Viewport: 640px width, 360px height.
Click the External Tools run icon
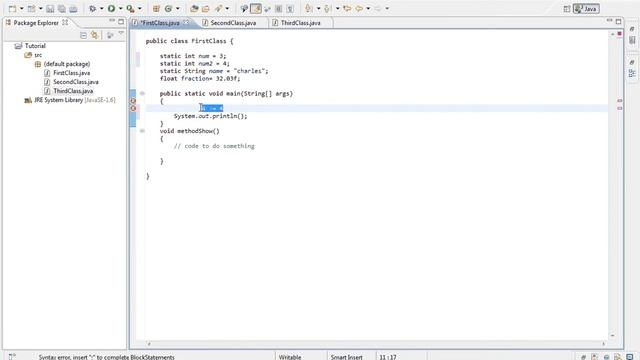(x=130, y=9)
